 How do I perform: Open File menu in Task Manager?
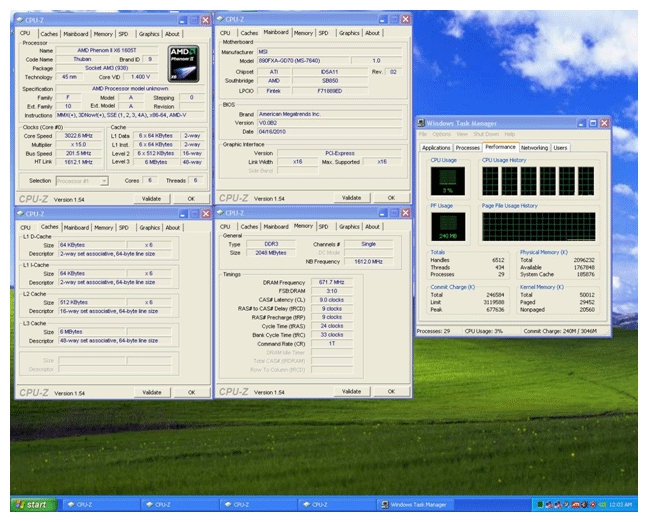click(x=422, y=134)
